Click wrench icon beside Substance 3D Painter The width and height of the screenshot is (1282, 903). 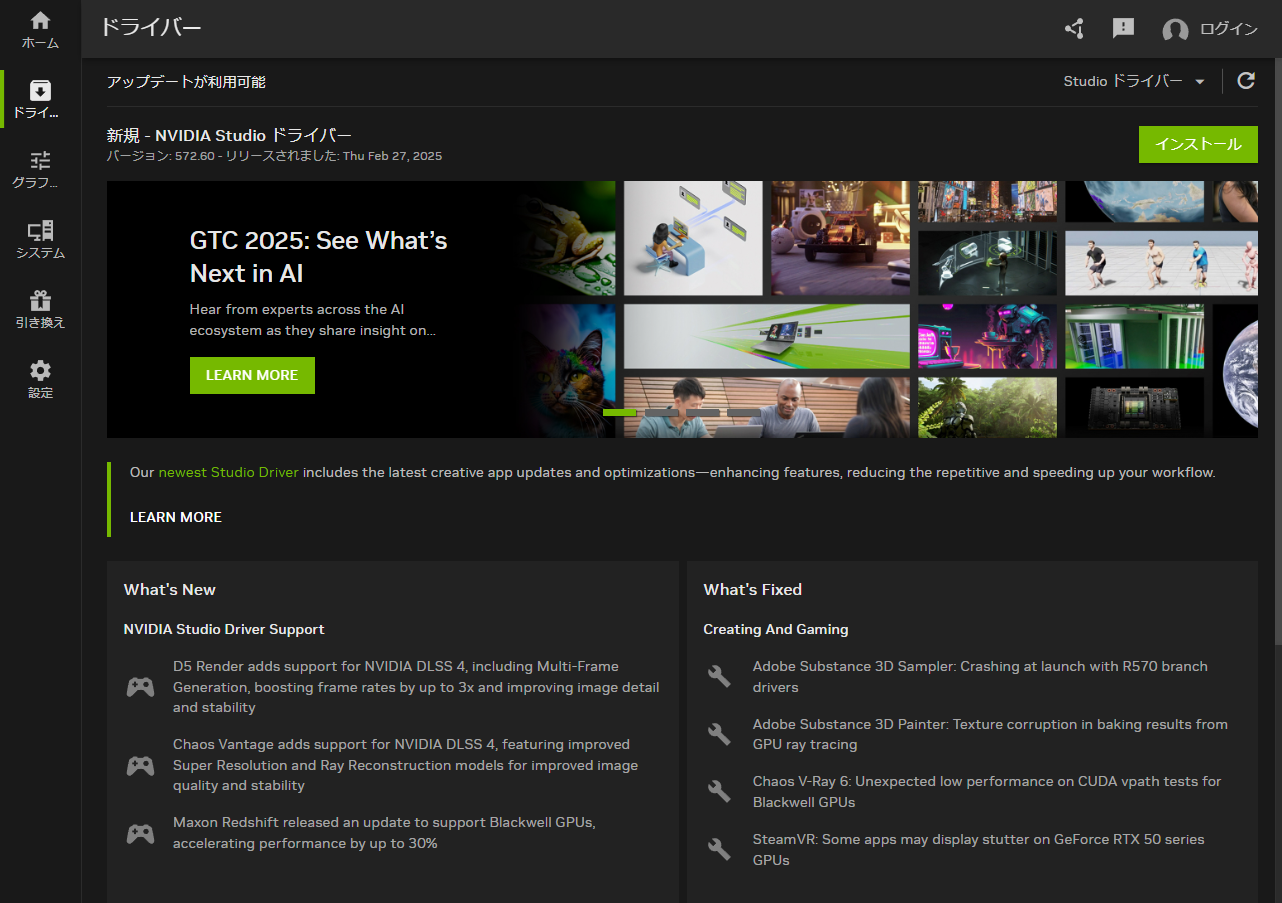point(719,735)
